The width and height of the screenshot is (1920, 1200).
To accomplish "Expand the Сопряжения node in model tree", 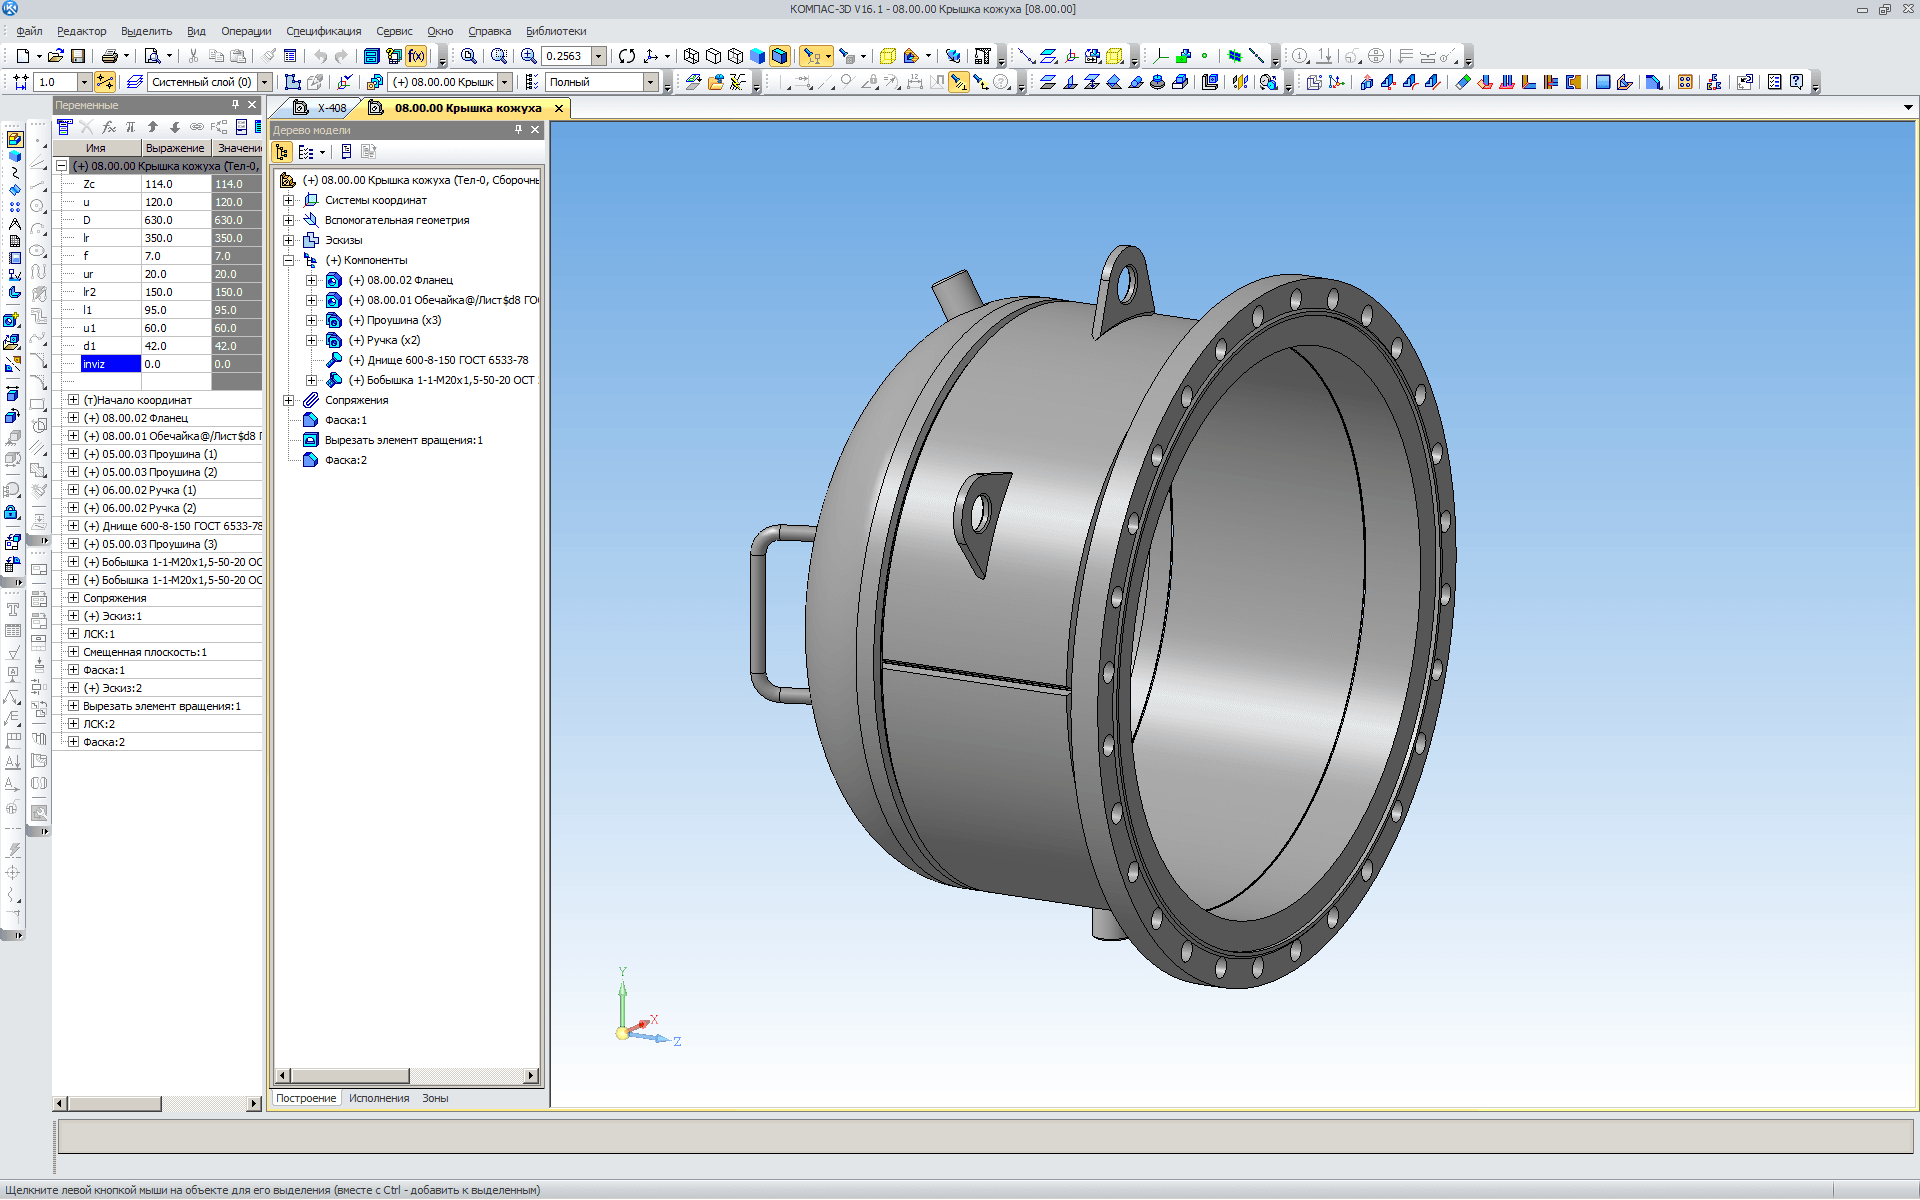I will (289, 400).
